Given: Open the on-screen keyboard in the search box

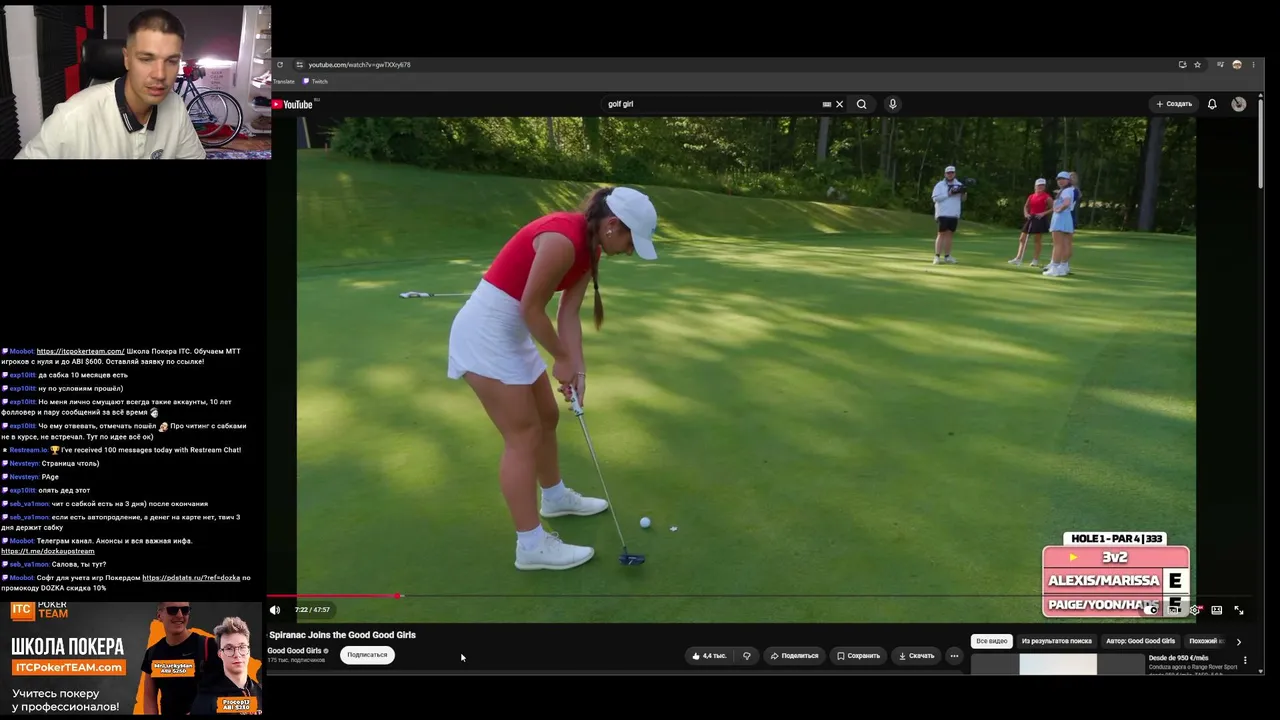Looking at the screenshot, I should (826, 104).
